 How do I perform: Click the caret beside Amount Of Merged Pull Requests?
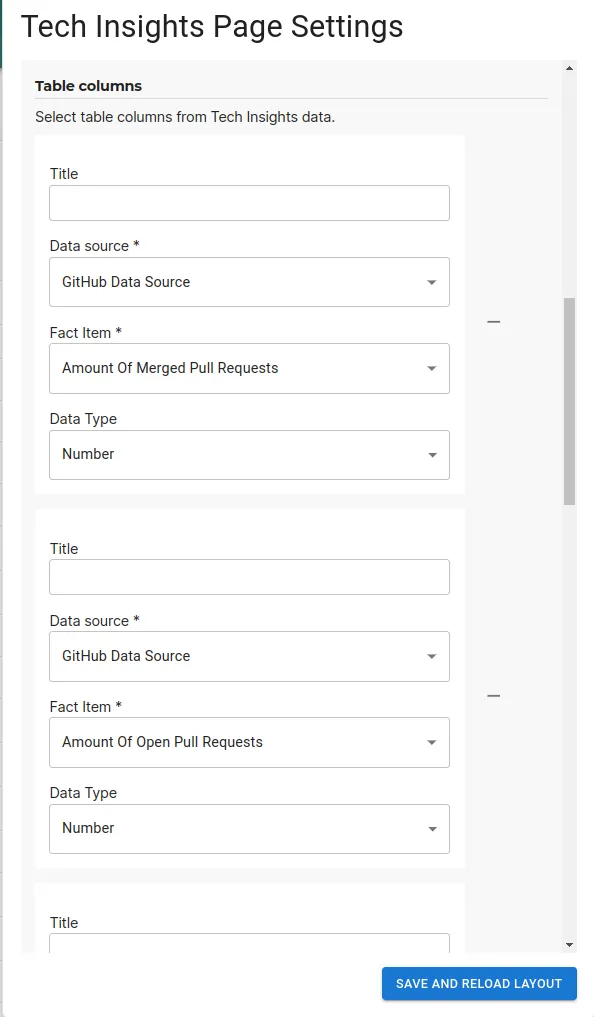(432, 368)
